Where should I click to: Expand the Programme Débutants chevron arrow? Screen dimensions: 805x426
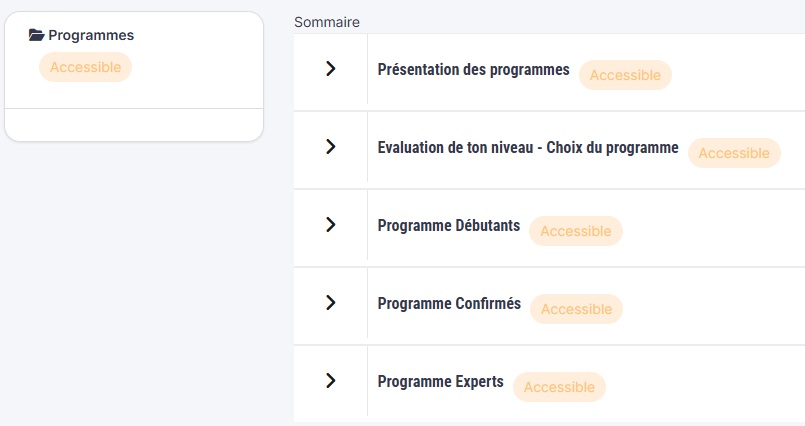pyautogui.click(x=331, y=225)
